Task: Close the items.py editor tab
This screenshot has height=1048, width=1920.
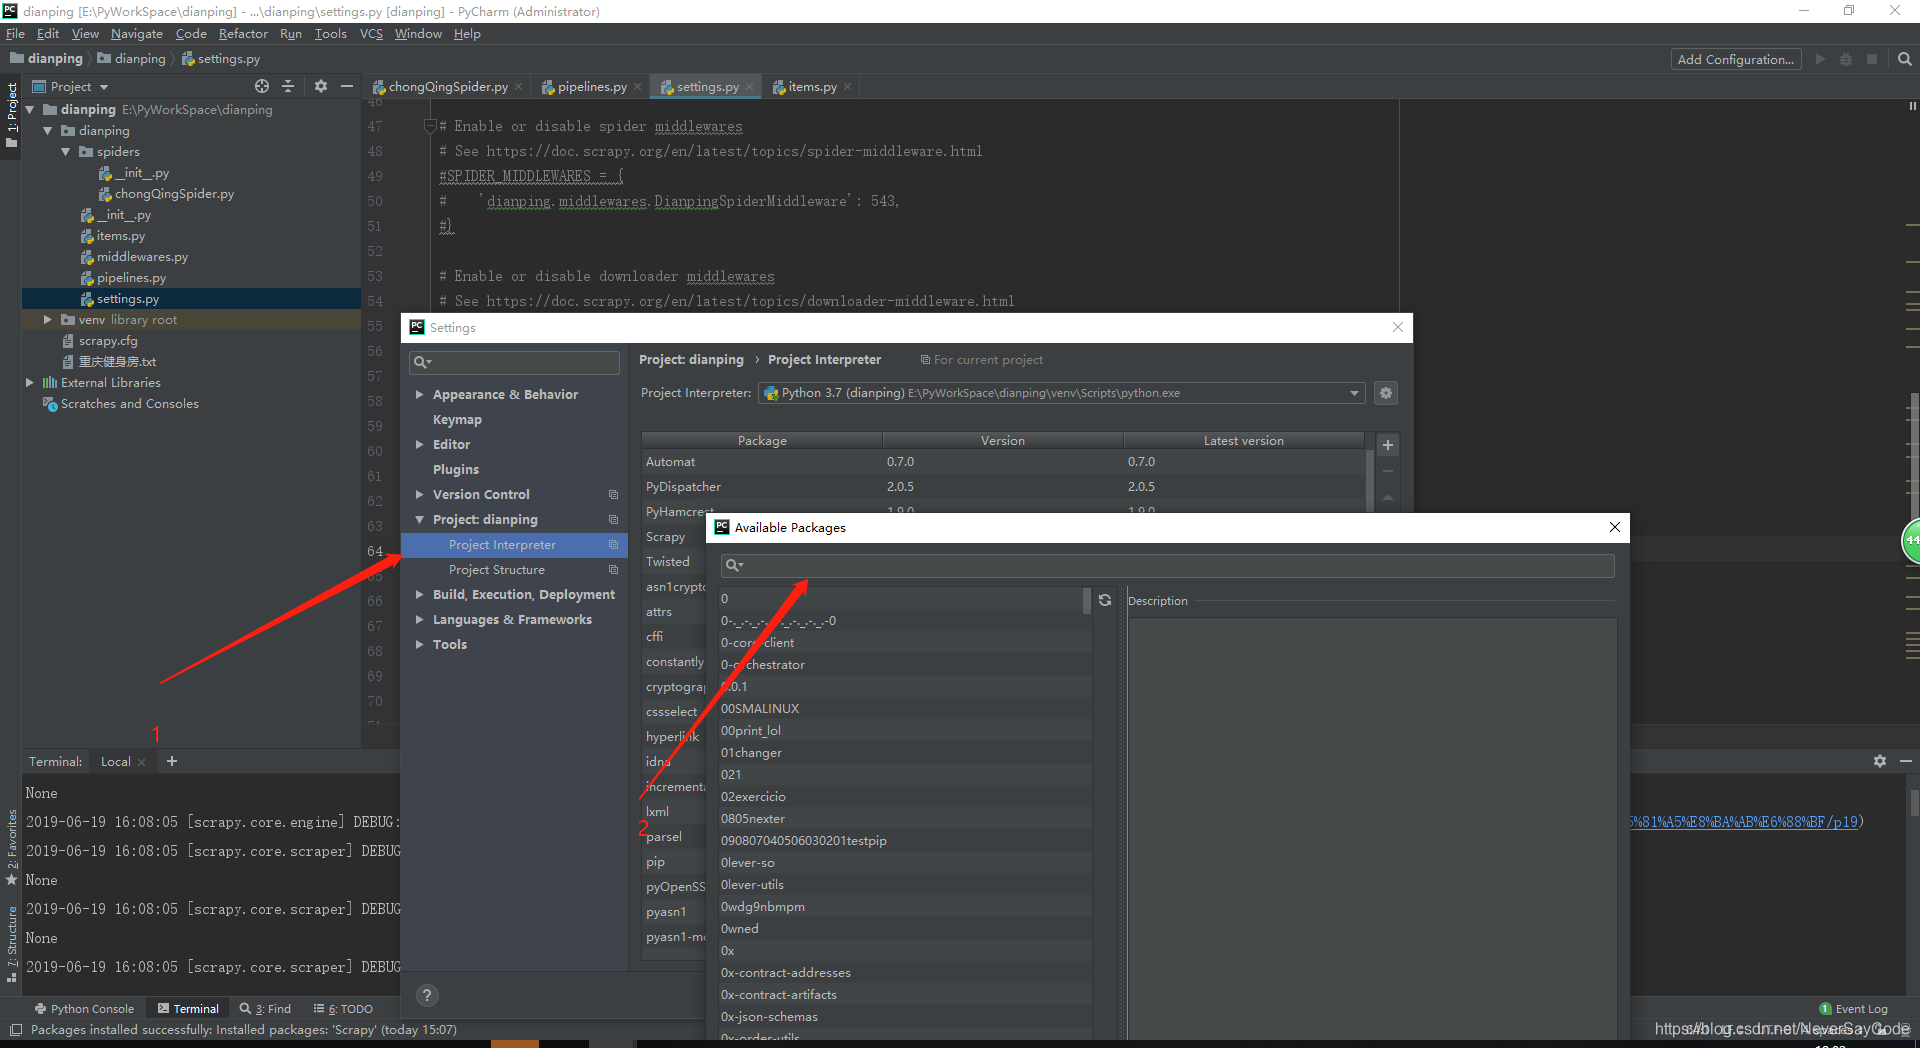Action: pos(847,87)
